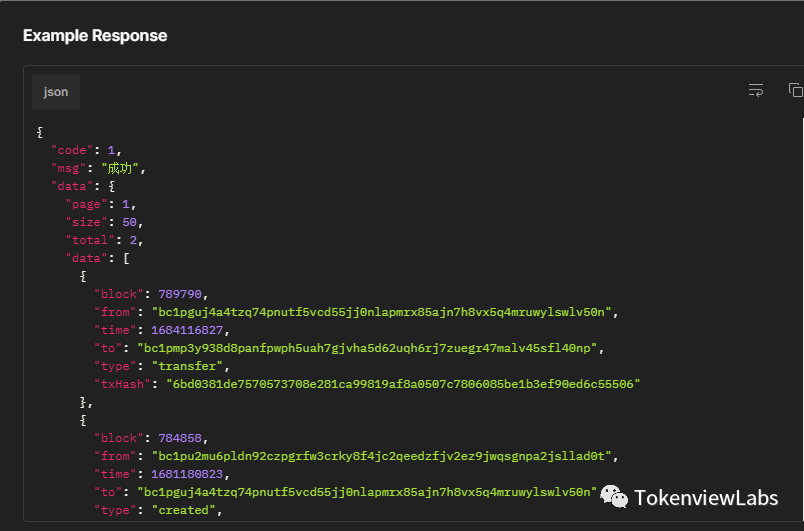Click the "total" key in data
The height and width of the screenshot is (531, 804).
point(90,240)
